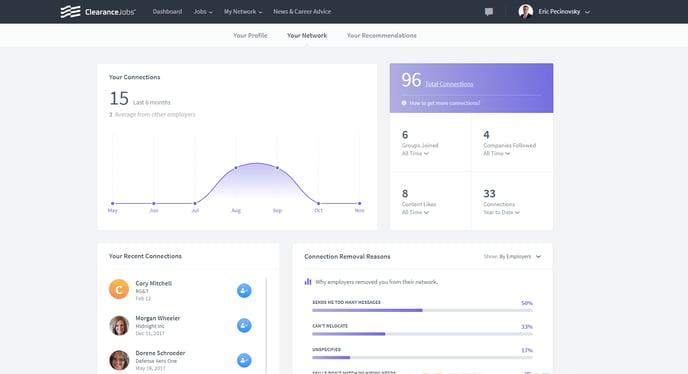This screenshot has width=688, height=374.
Task: Click the Nov data point on chart
Action: click(359, 203)
